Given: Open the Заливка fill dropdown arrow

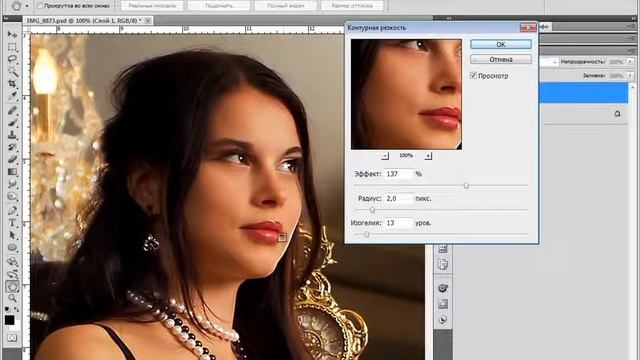Looking at the screenshot, I should coord(630,76).
